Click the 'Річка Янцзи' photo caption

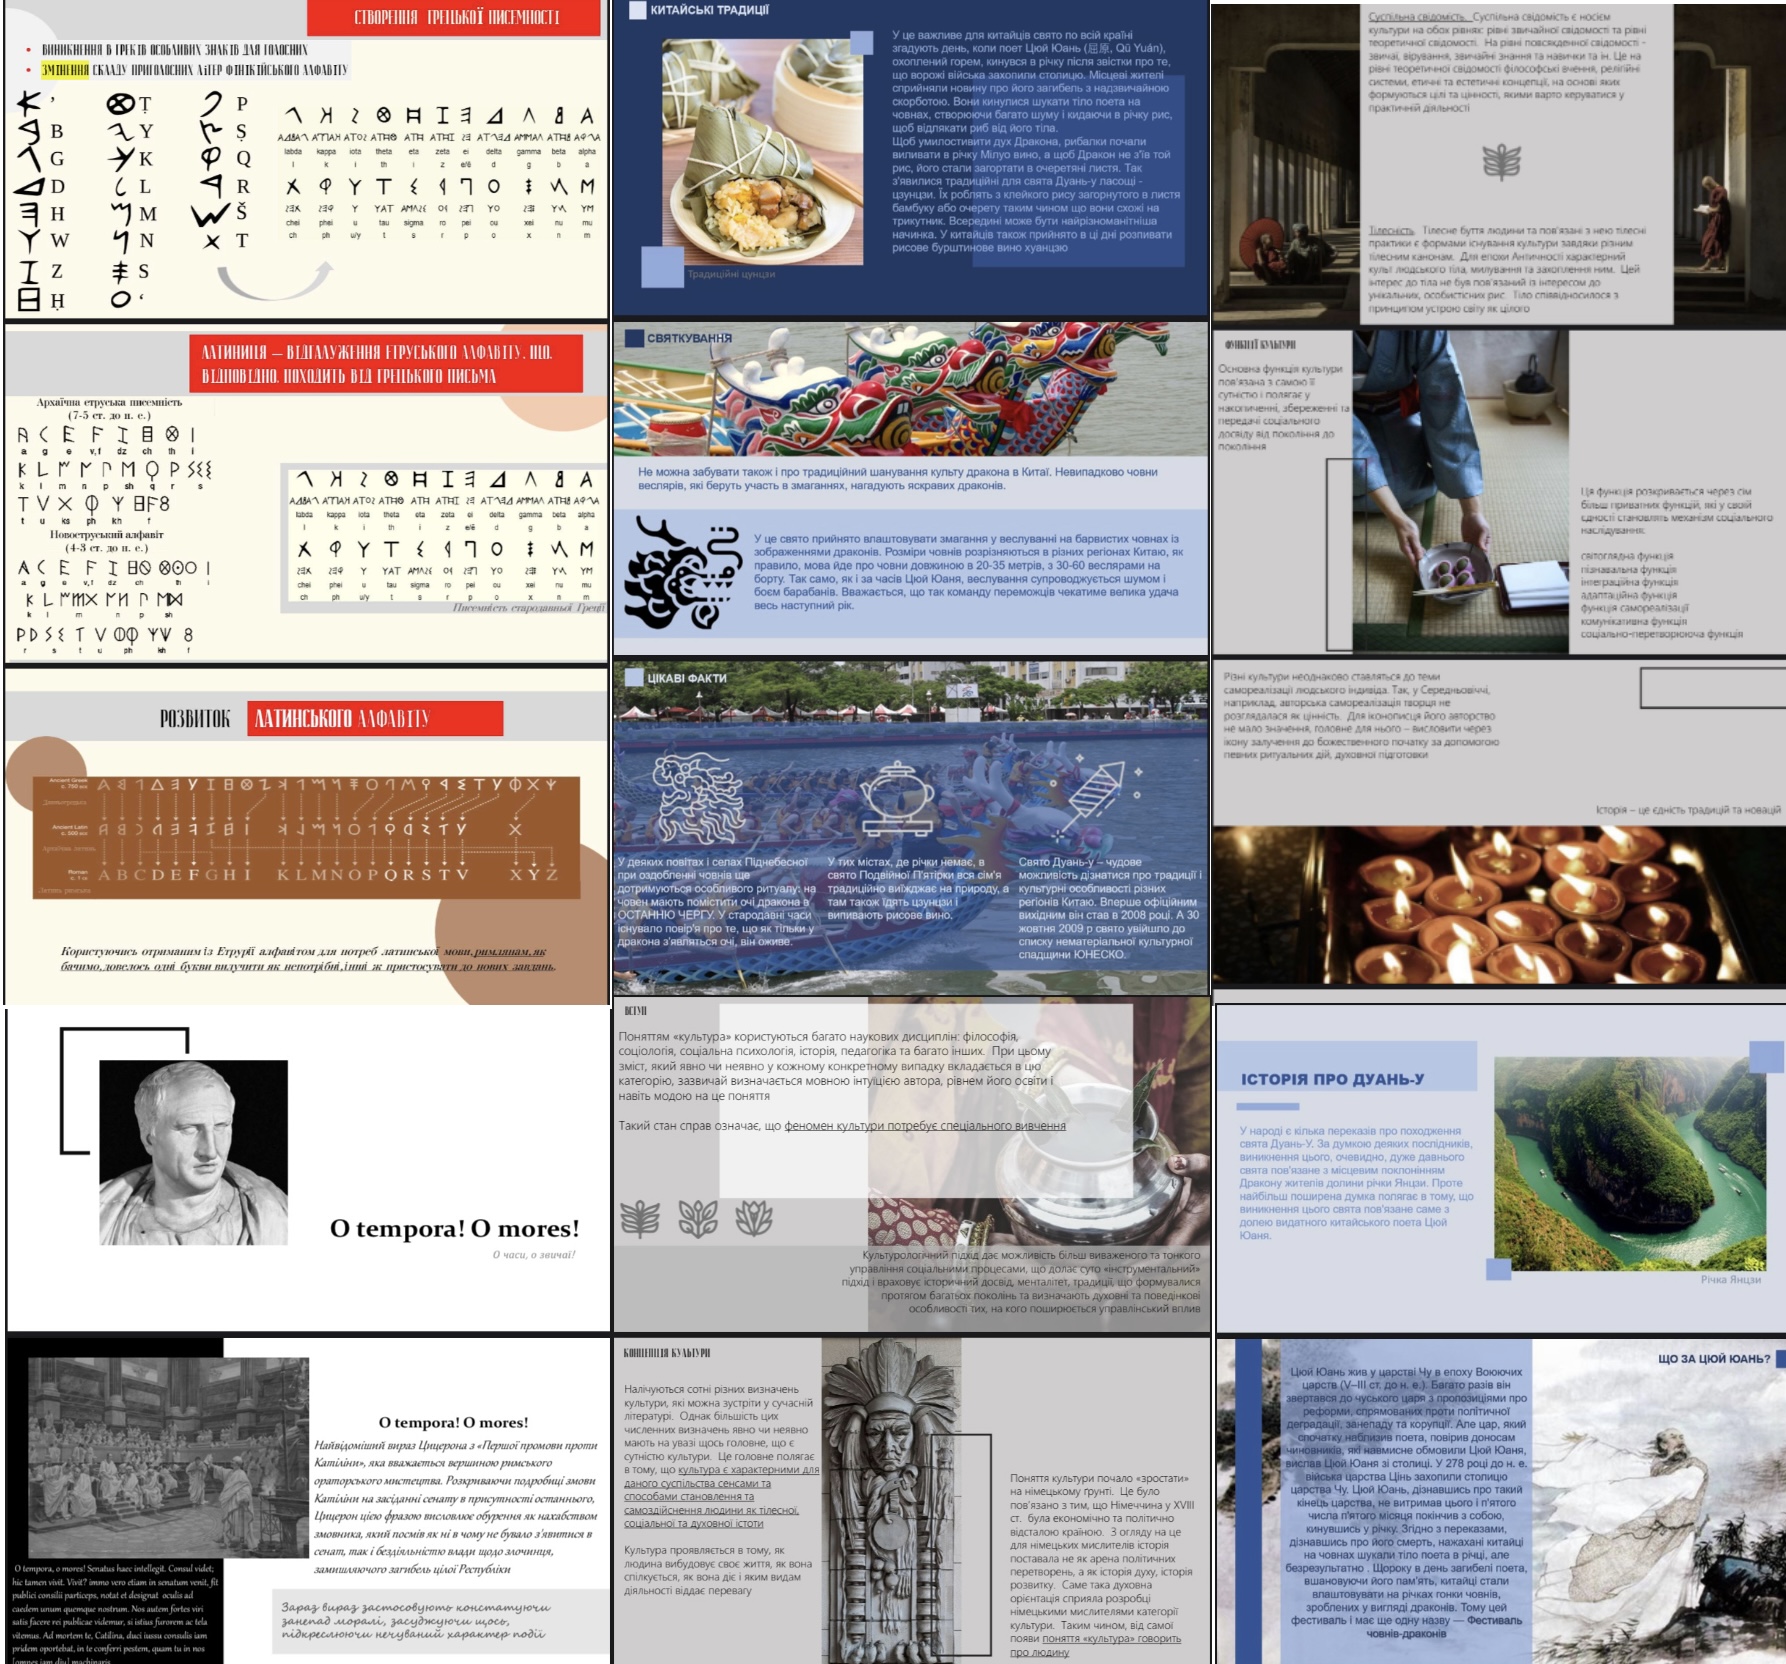tap(1730, 1279)
